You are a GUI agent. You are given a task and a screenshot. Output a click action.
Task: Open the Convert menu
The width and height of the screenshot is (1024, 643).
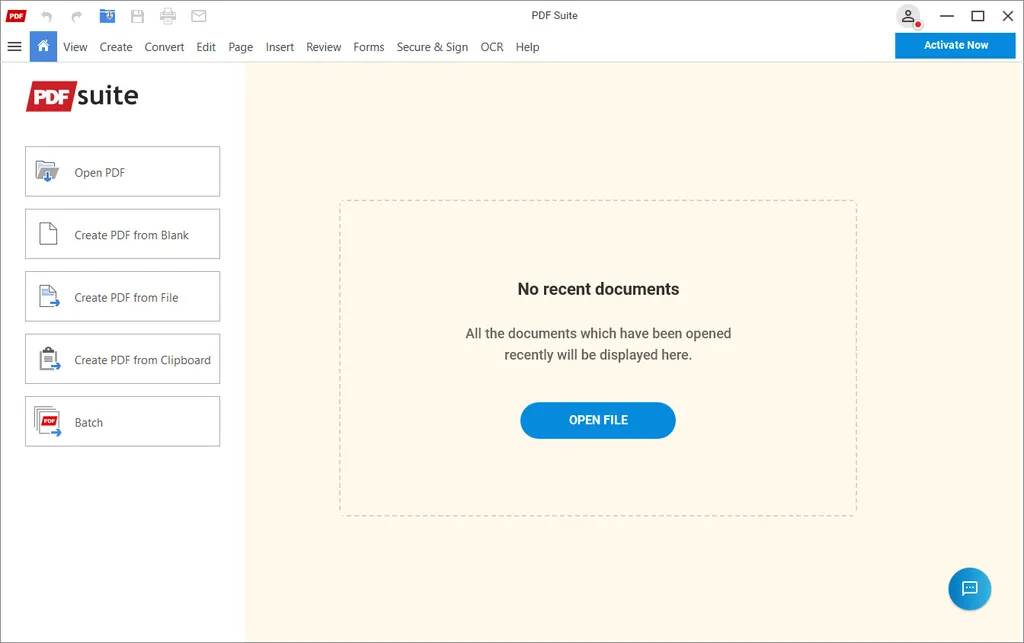click(x=164, y=47)
